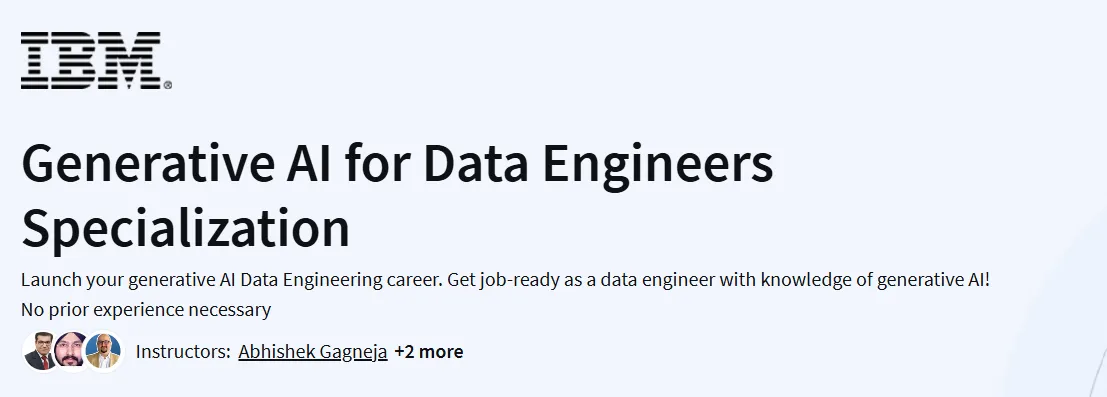Open the first instructor avatar with red tie
The image size is (1107, 397).
[41, 351]
